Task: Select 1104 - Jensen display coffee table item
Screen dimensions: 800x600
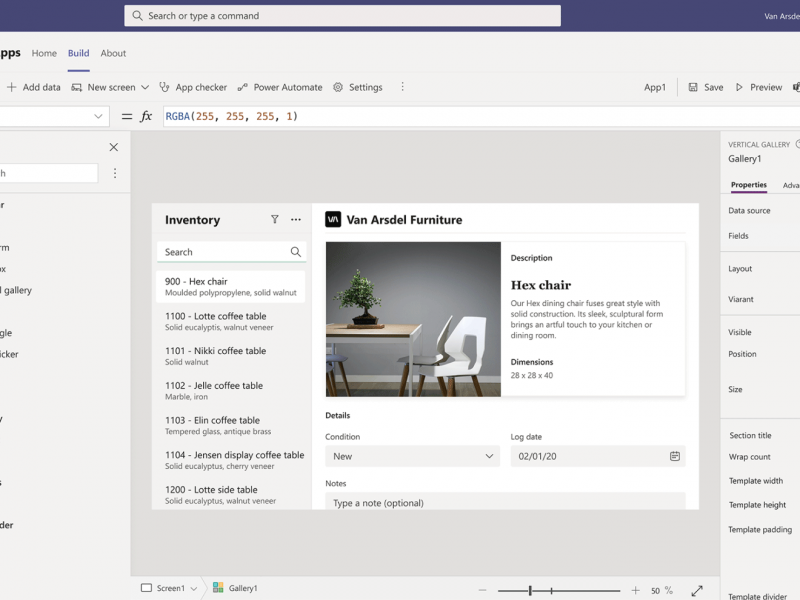Action: 231,460
